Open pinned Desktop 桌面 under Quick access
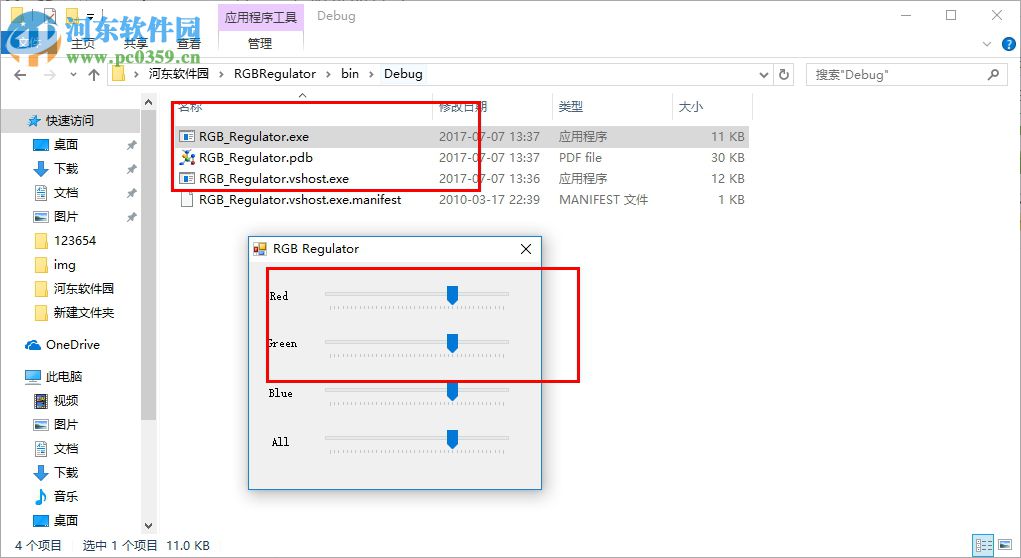1021x558 pixels. tap(65, 145)
